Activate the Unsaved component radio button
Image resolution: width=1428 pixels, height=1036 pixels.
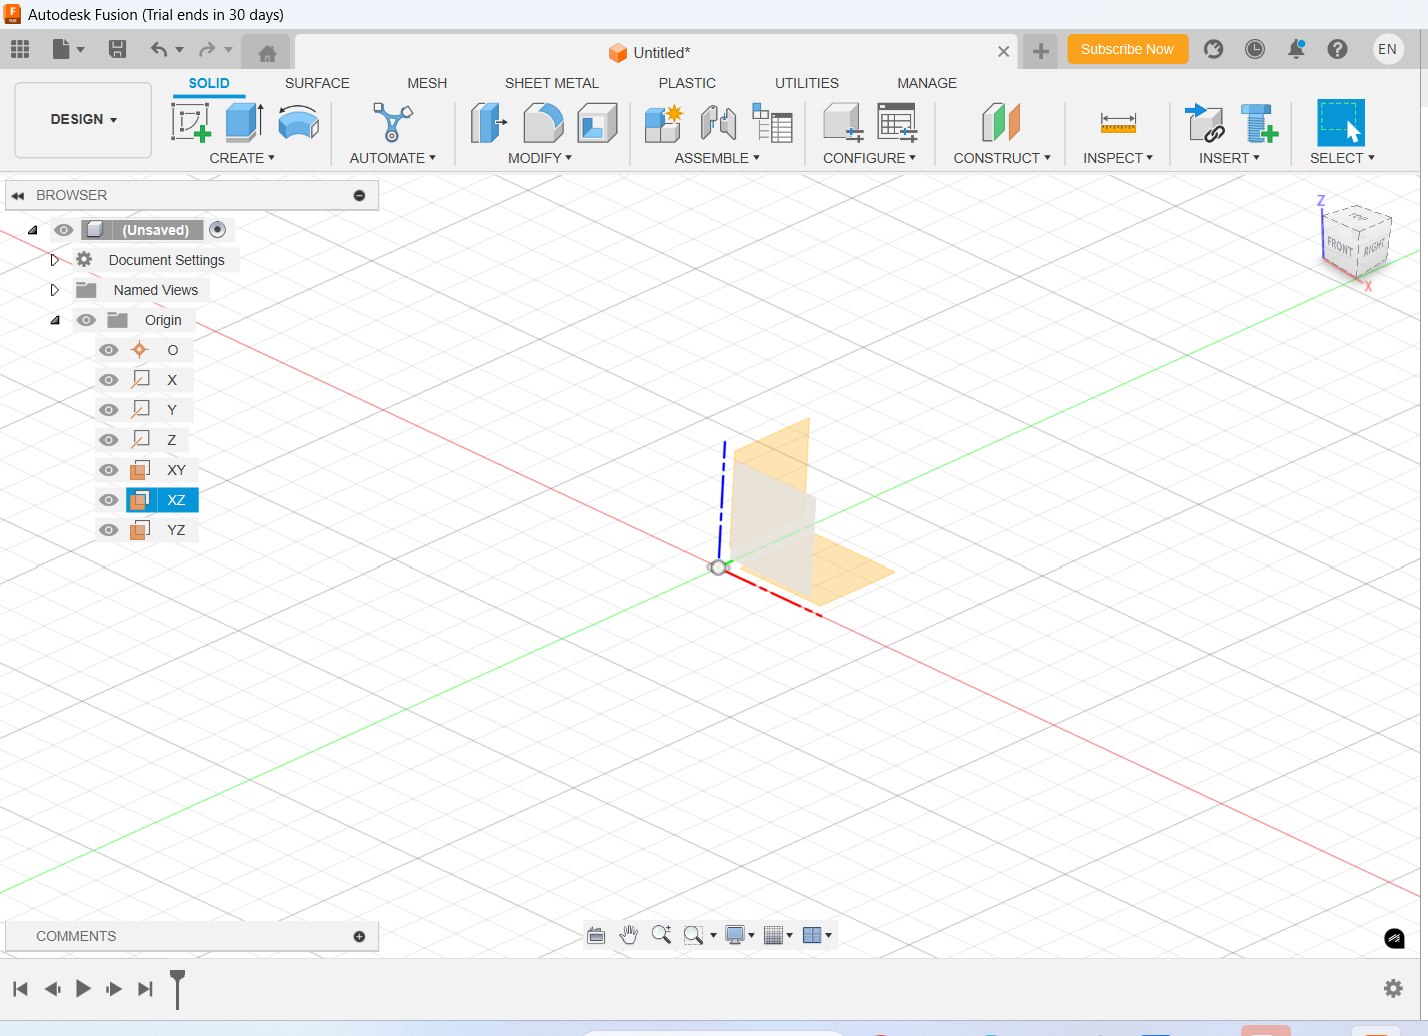(x=218, y=230)
